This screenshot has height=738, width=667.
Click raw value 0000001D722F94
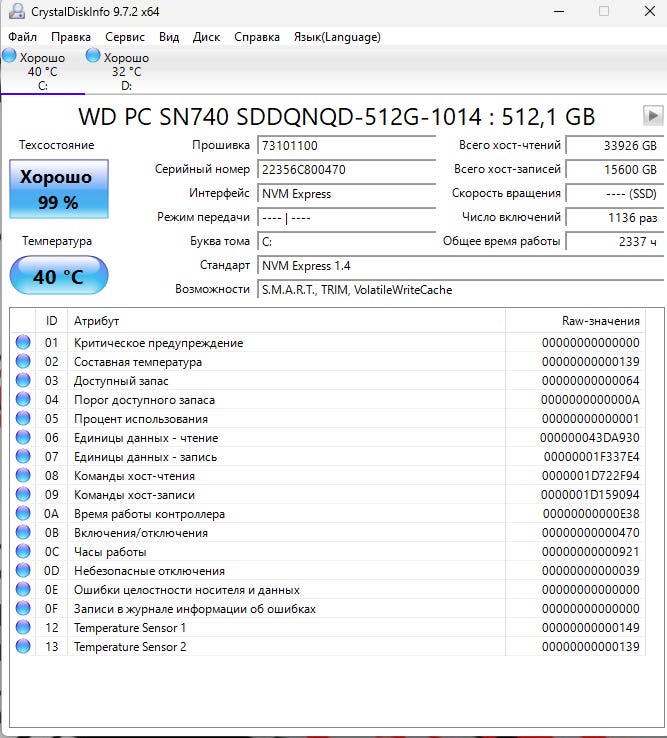coord(591,476)
